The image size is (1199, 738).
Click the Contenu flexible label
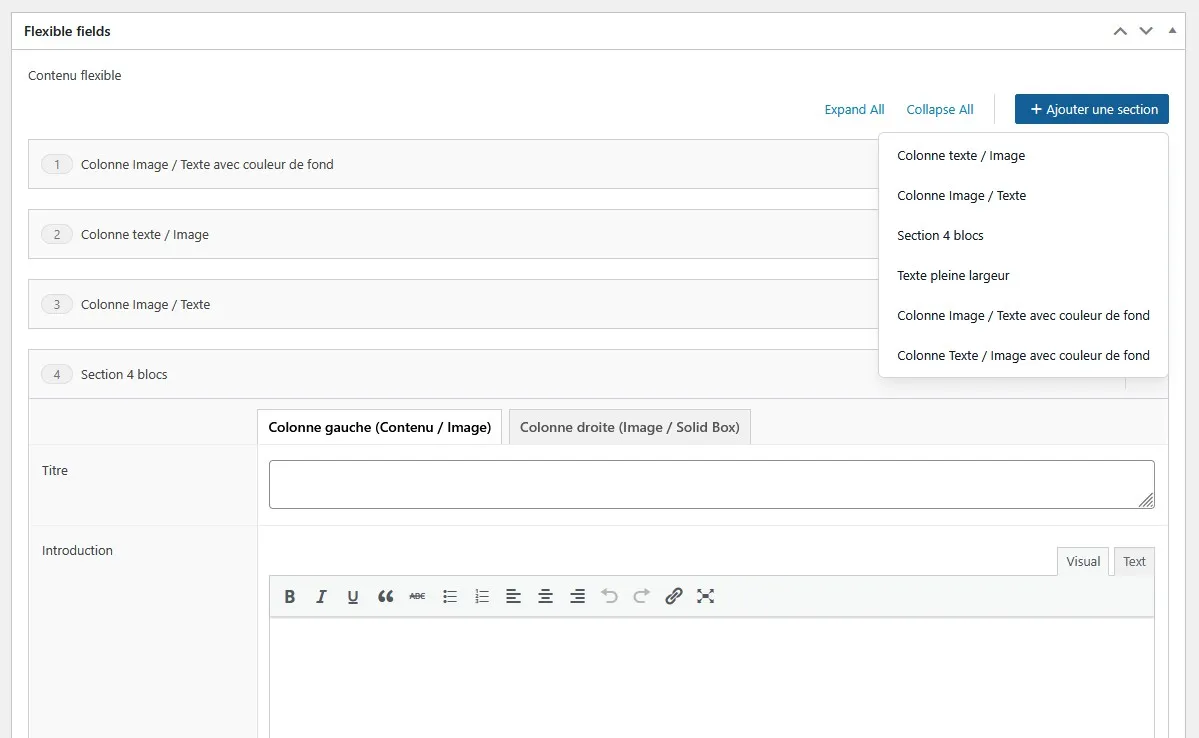(75, 76)
